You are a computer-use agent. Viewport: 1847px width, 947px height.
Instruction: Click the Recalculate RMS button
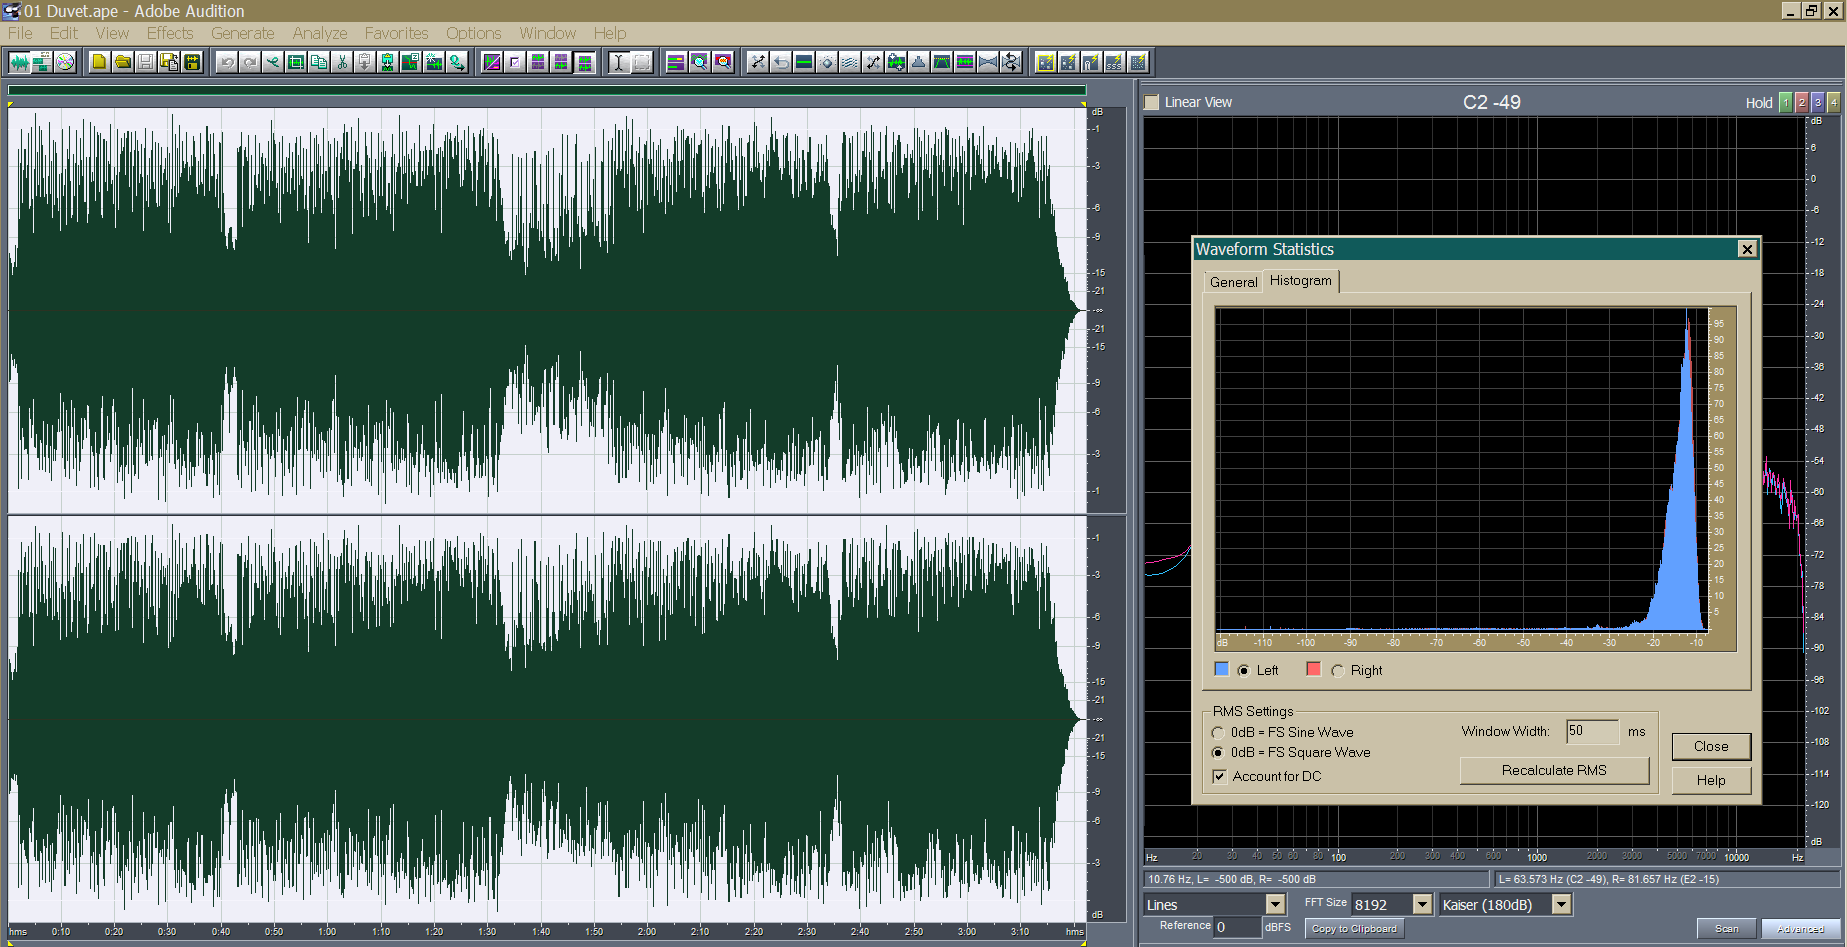[x=1554, y=770]
